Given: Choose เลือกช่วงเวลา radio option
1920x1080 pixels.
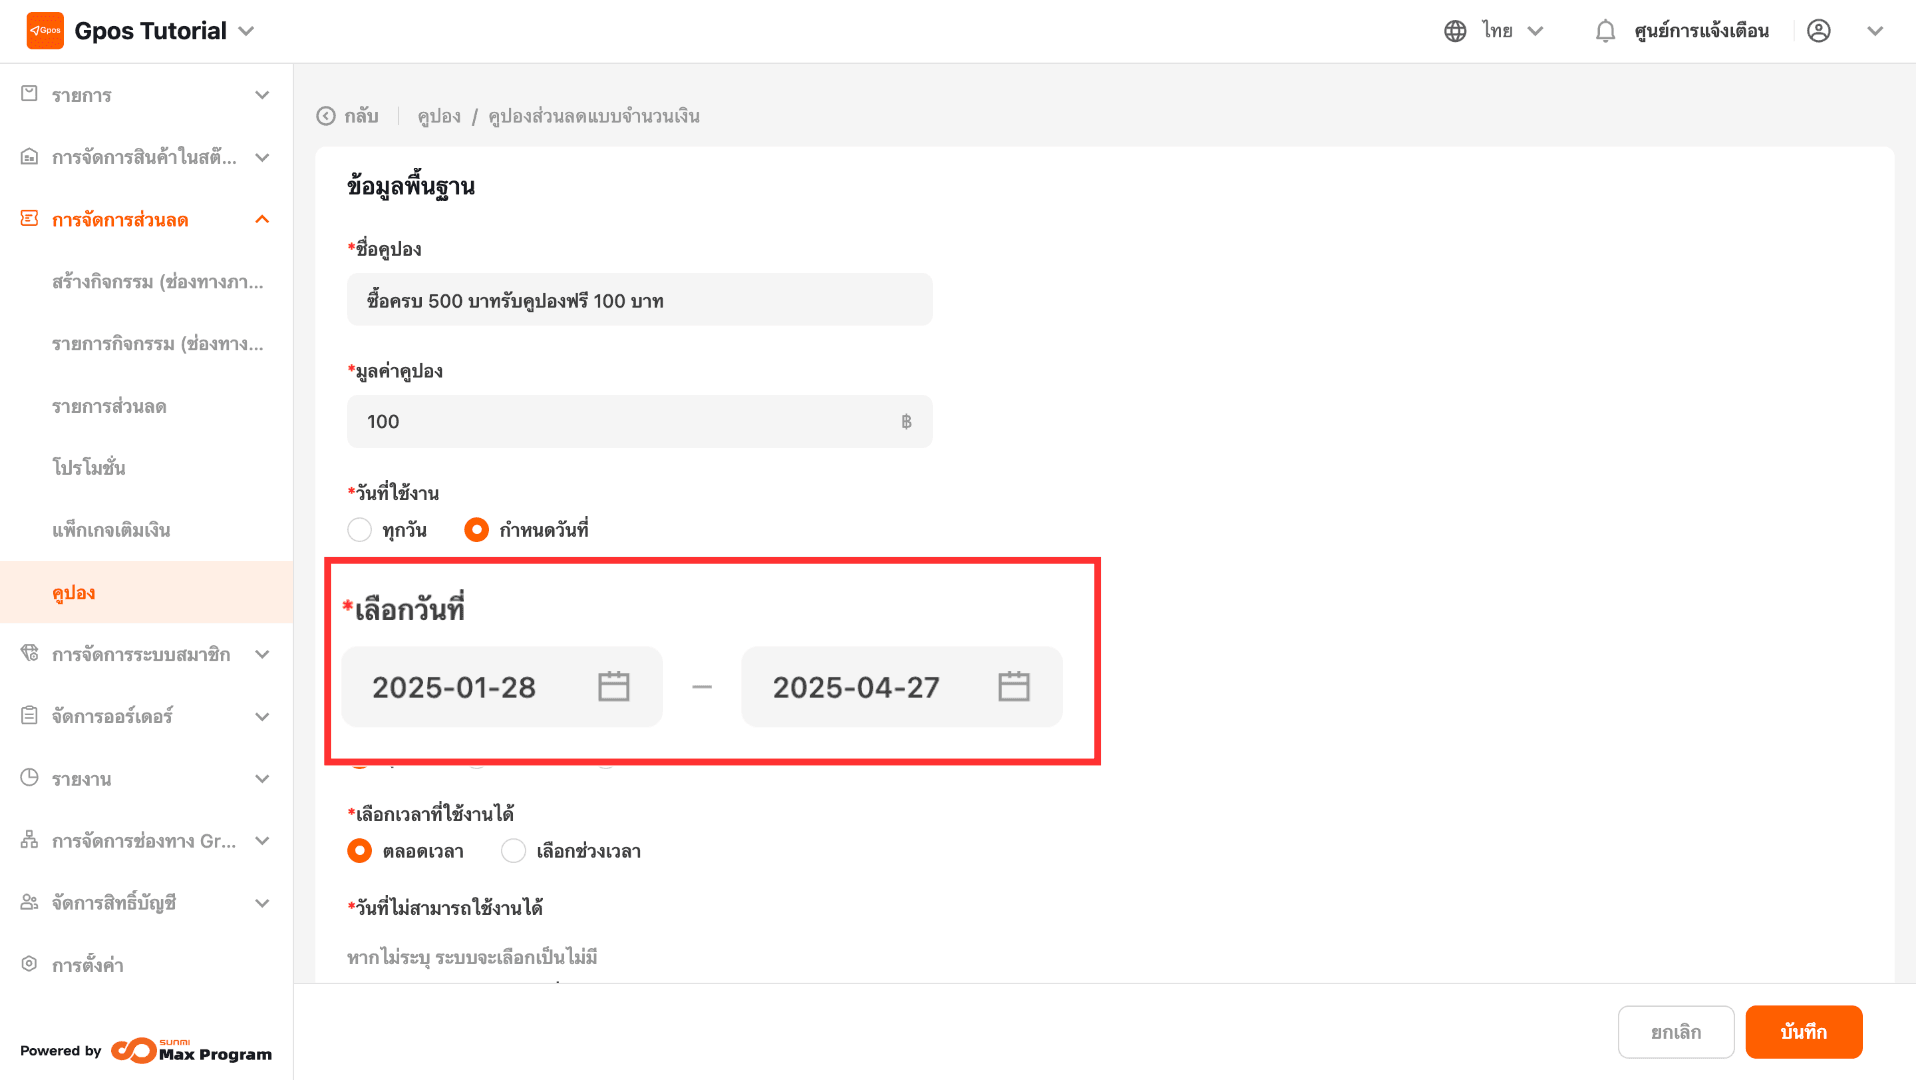Looking at the screenshot, I should (x=513, y=851).
